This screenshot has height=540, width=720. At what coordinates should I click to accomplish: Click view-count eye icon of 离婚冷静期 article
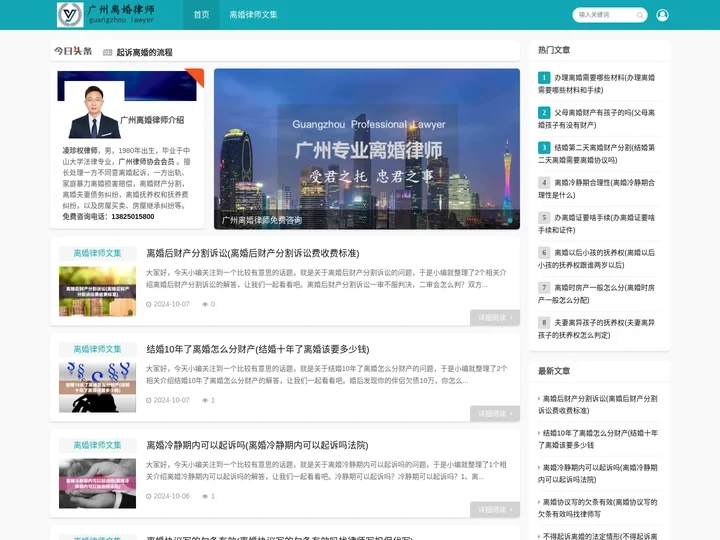click(205, 496)
